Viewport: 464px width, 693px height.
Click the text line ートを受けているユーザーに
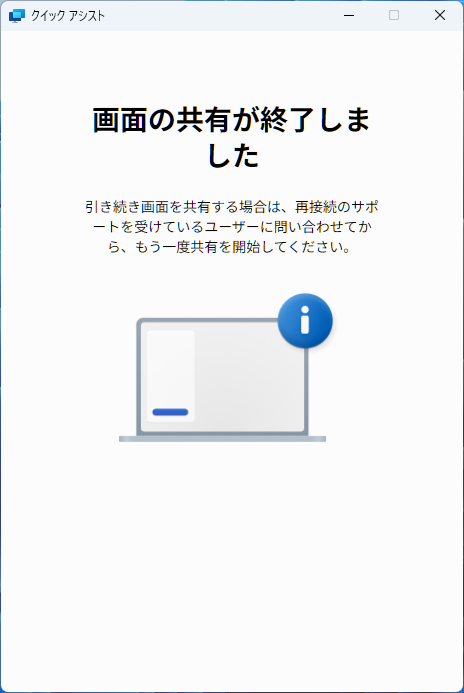pyautogui.click(x=232, y=227)
